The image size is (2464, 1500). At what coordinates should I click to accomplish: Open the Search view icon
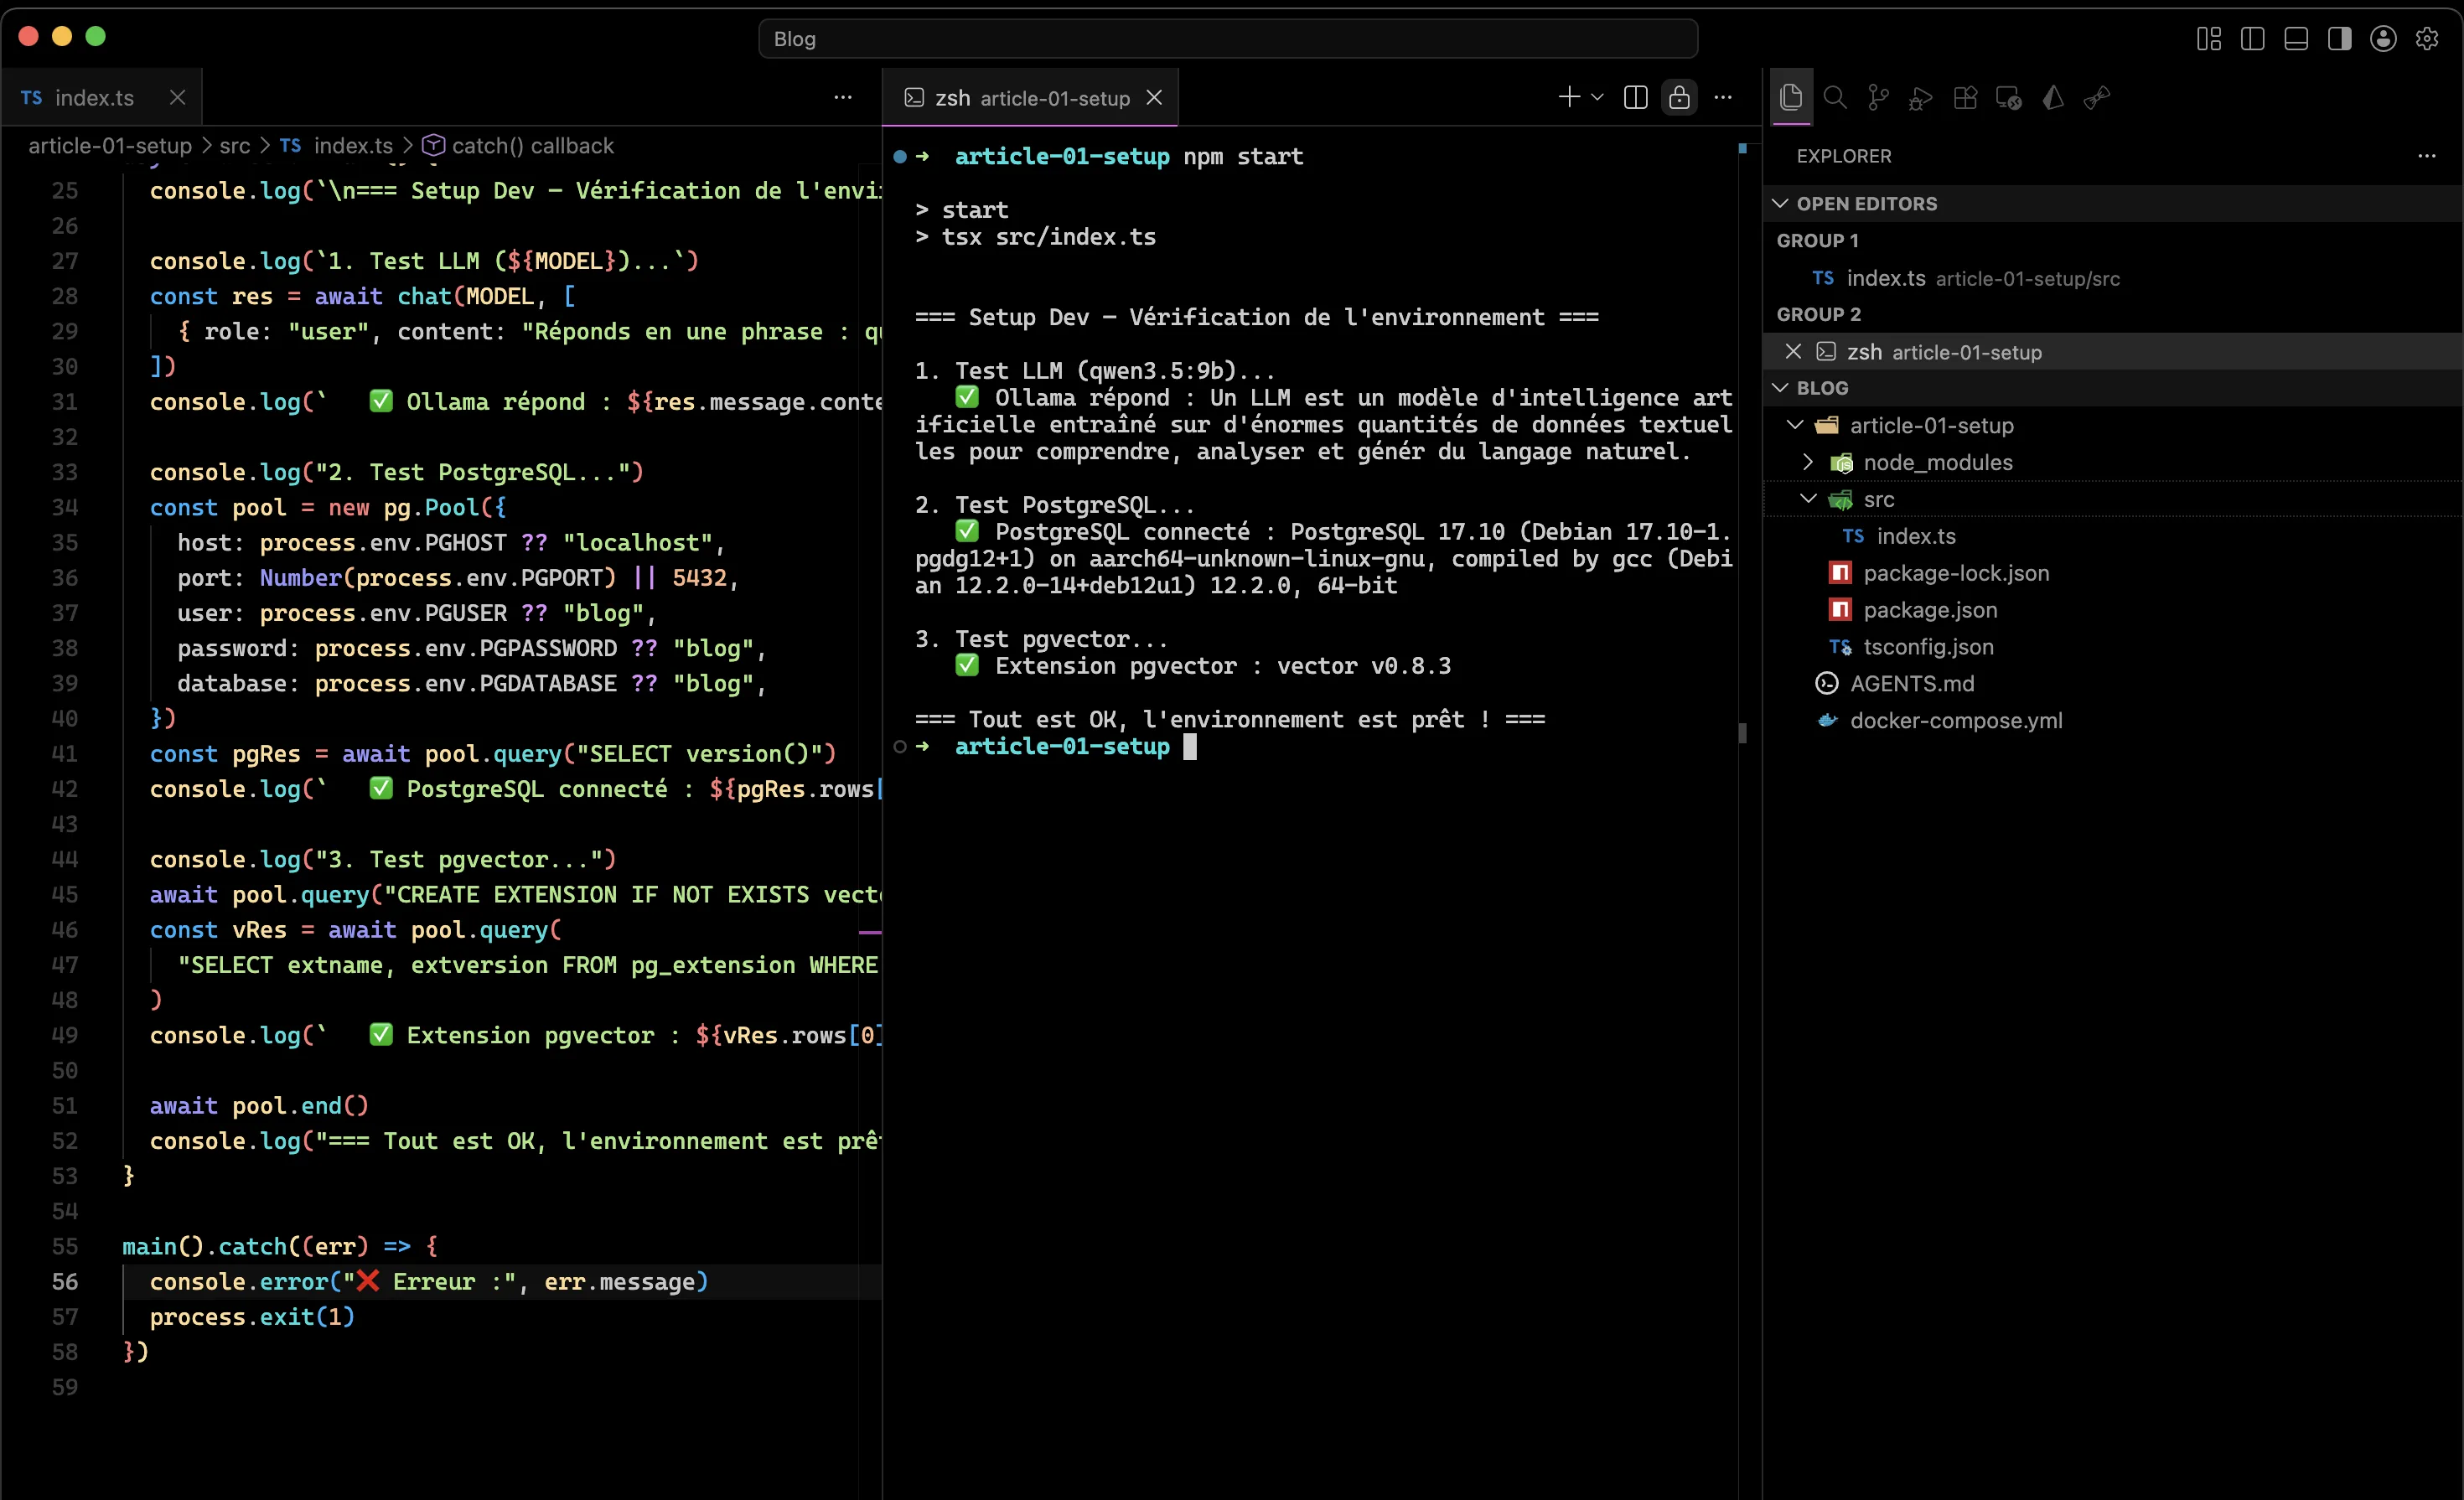coord(1835,97)
